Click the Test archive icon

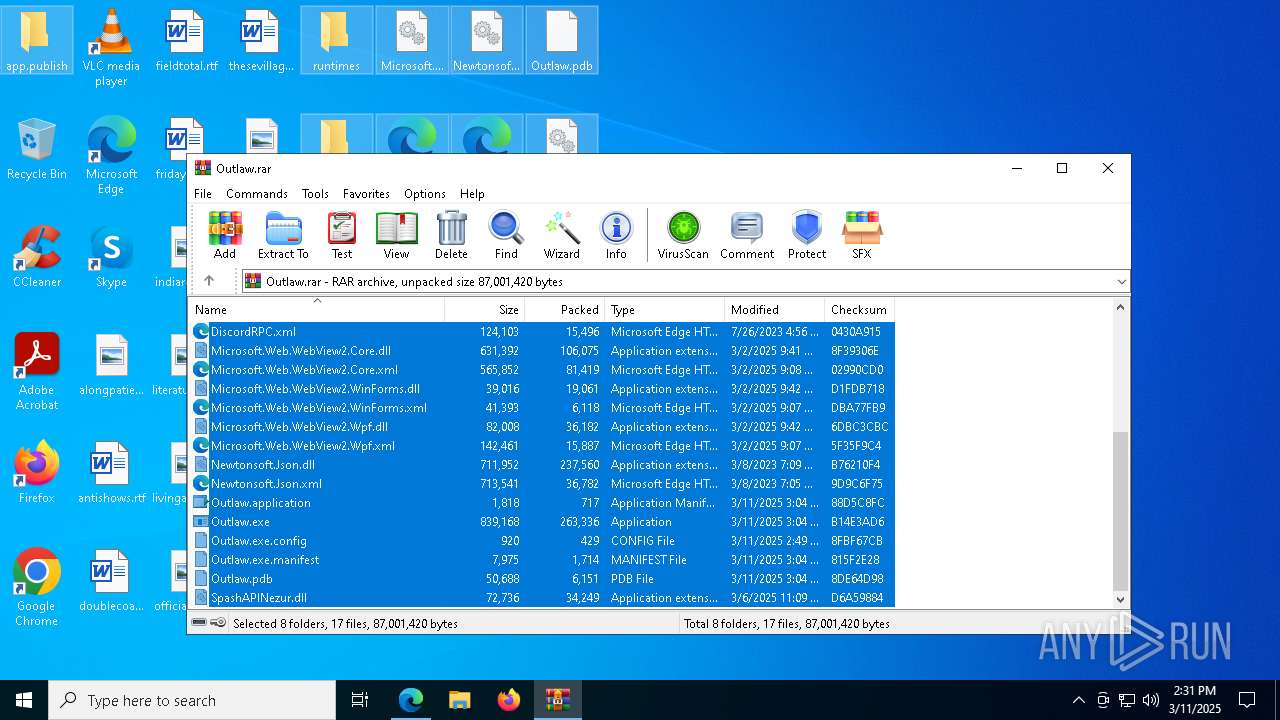coord(342,235)
